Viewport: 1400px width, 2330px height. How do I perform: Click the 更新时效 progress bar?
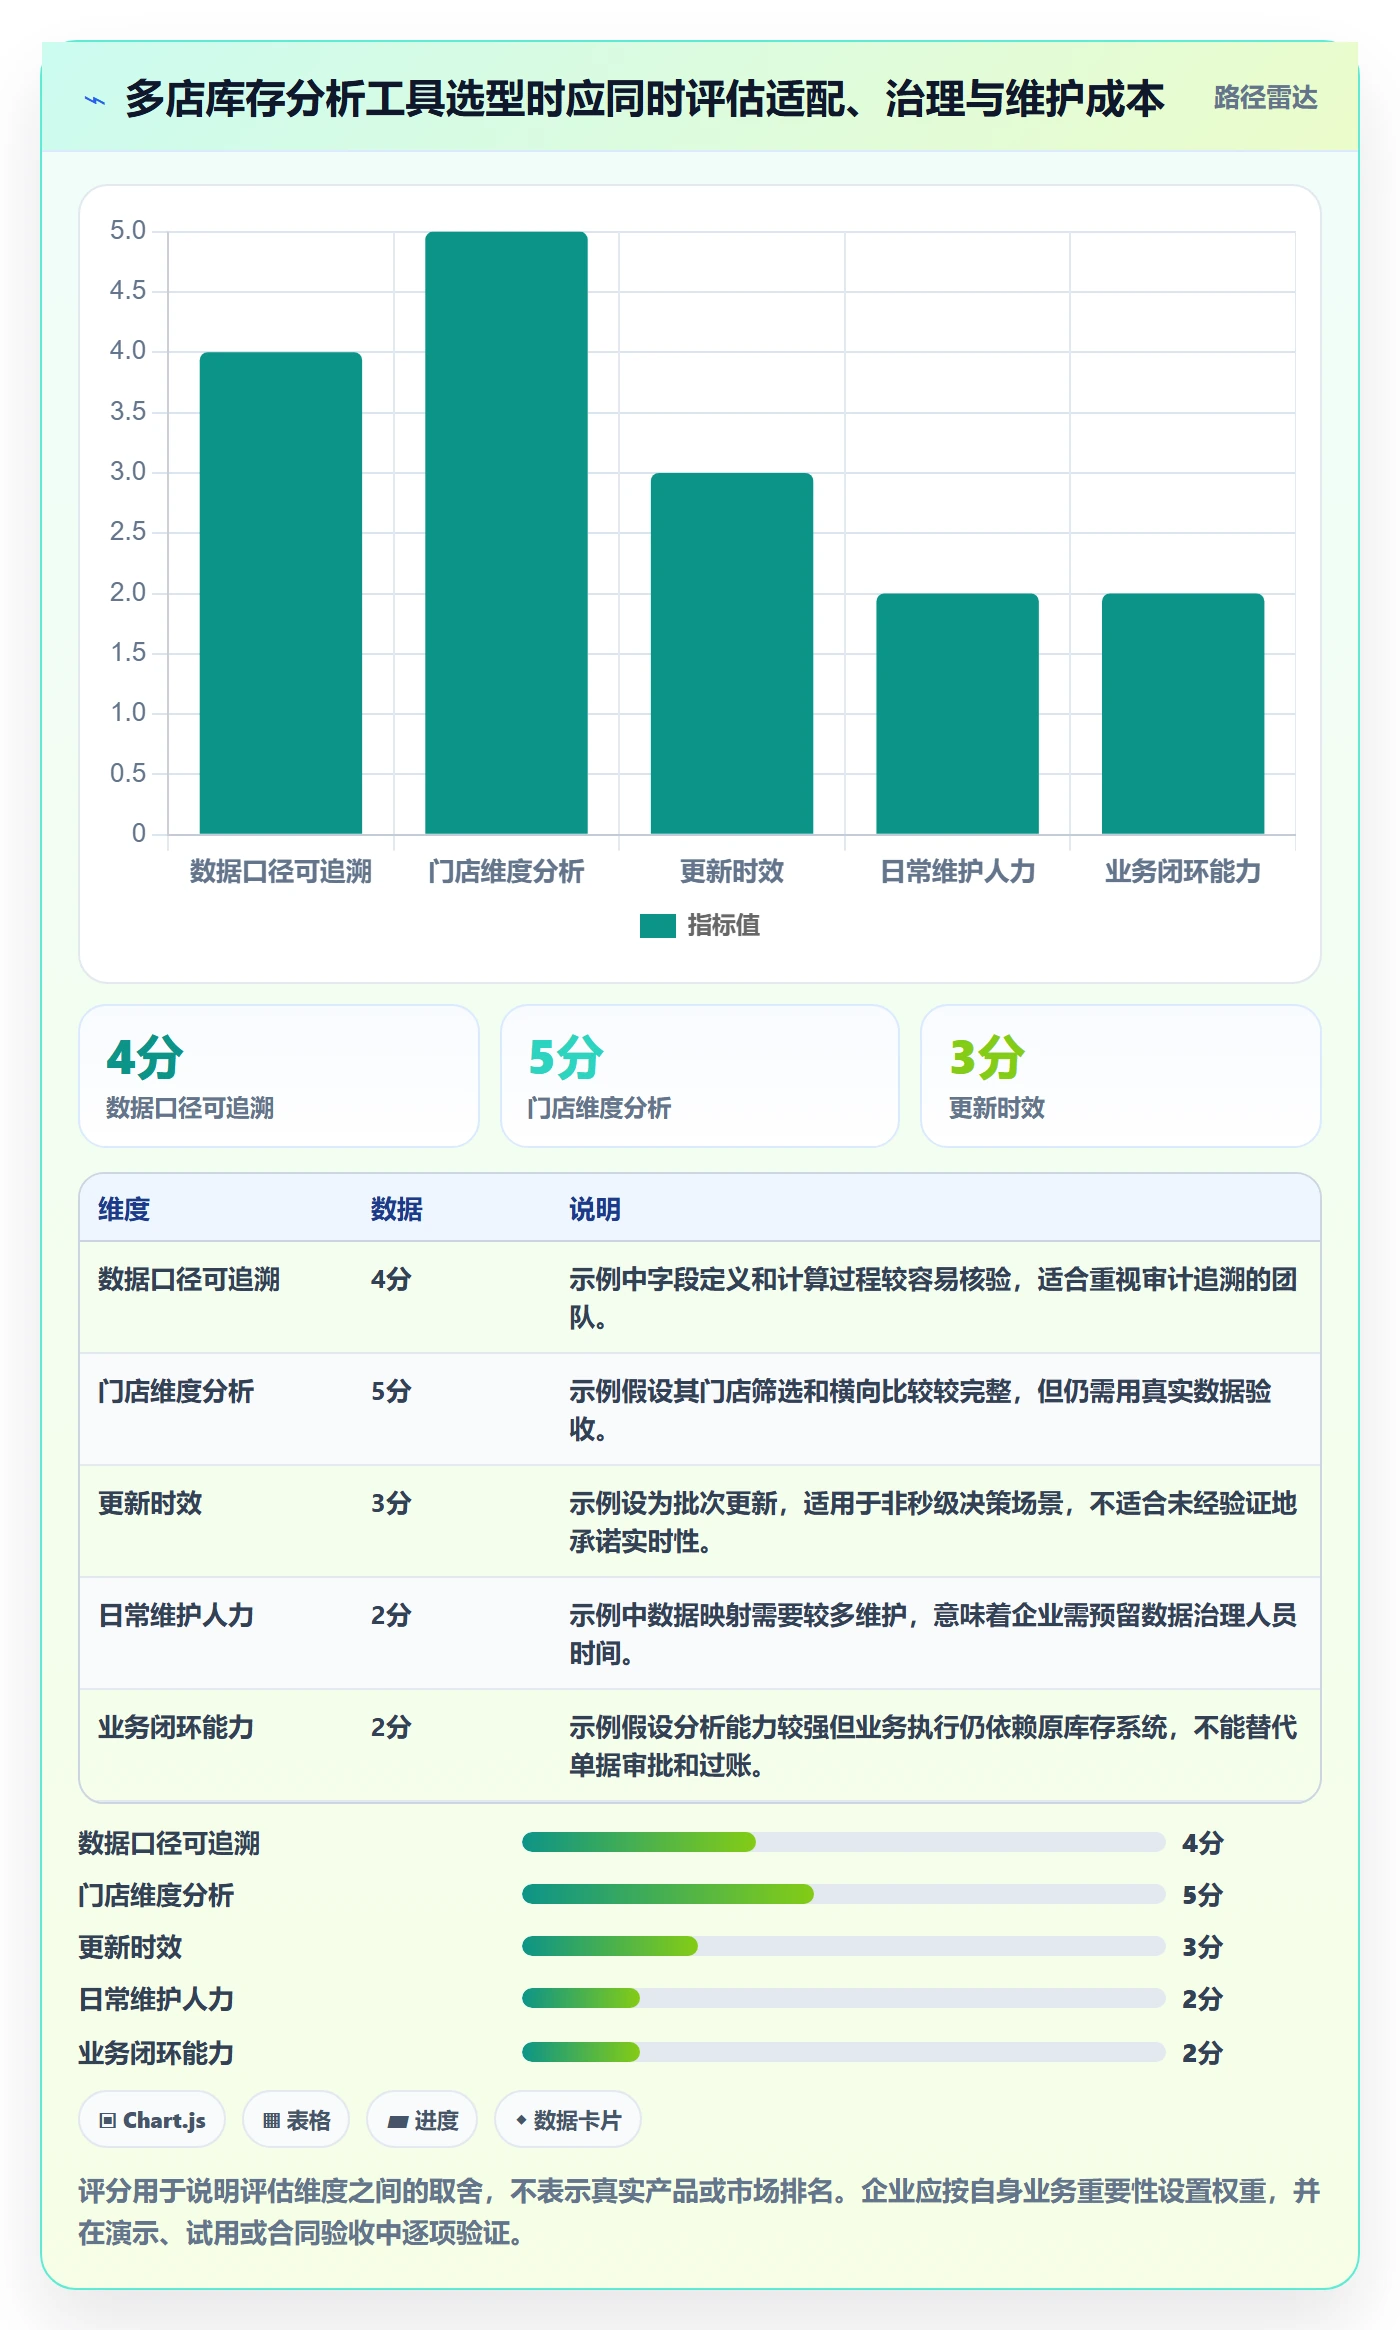coord(844,1946)
